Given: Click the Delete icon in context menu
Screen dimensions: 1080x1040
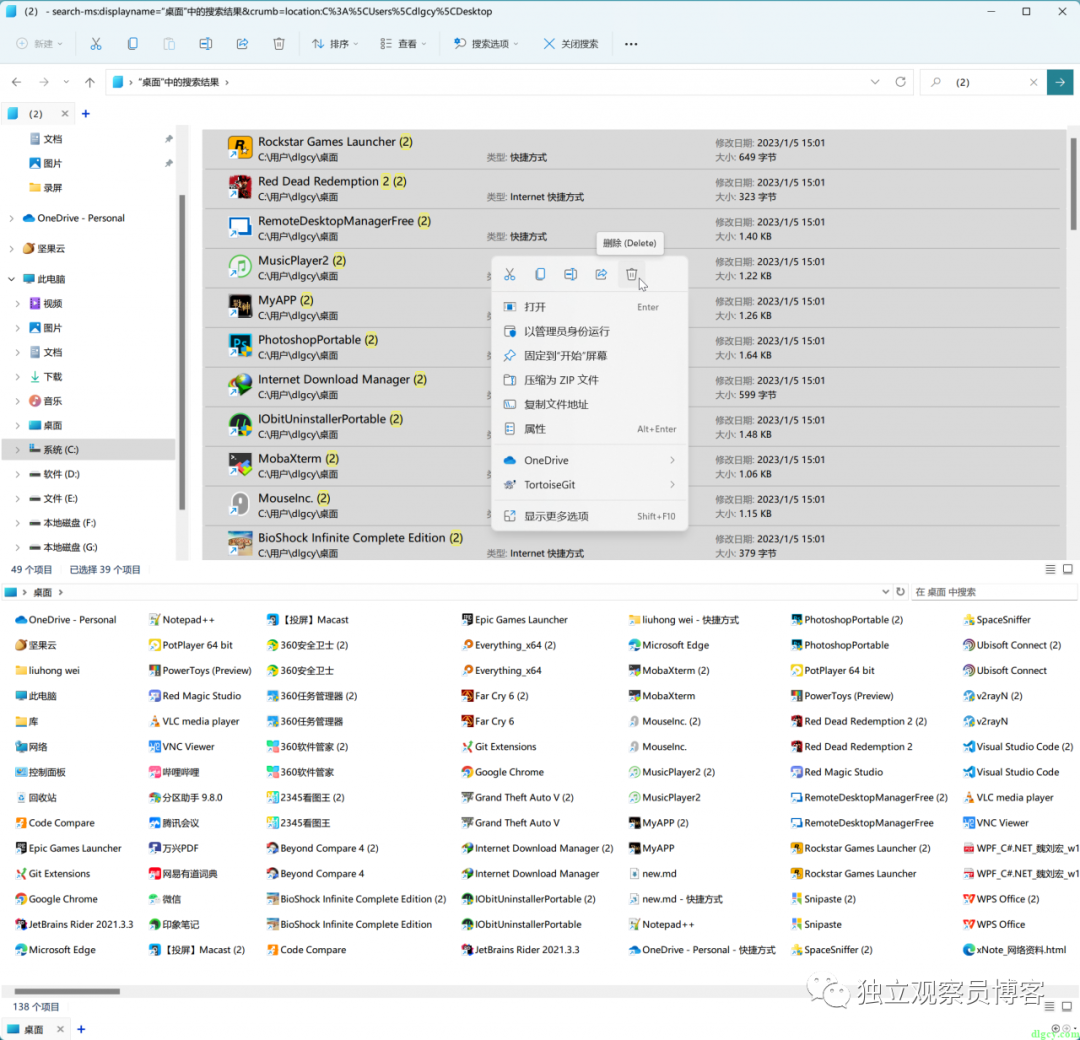Looking at the screenshot, I should [x=632, y=274].
